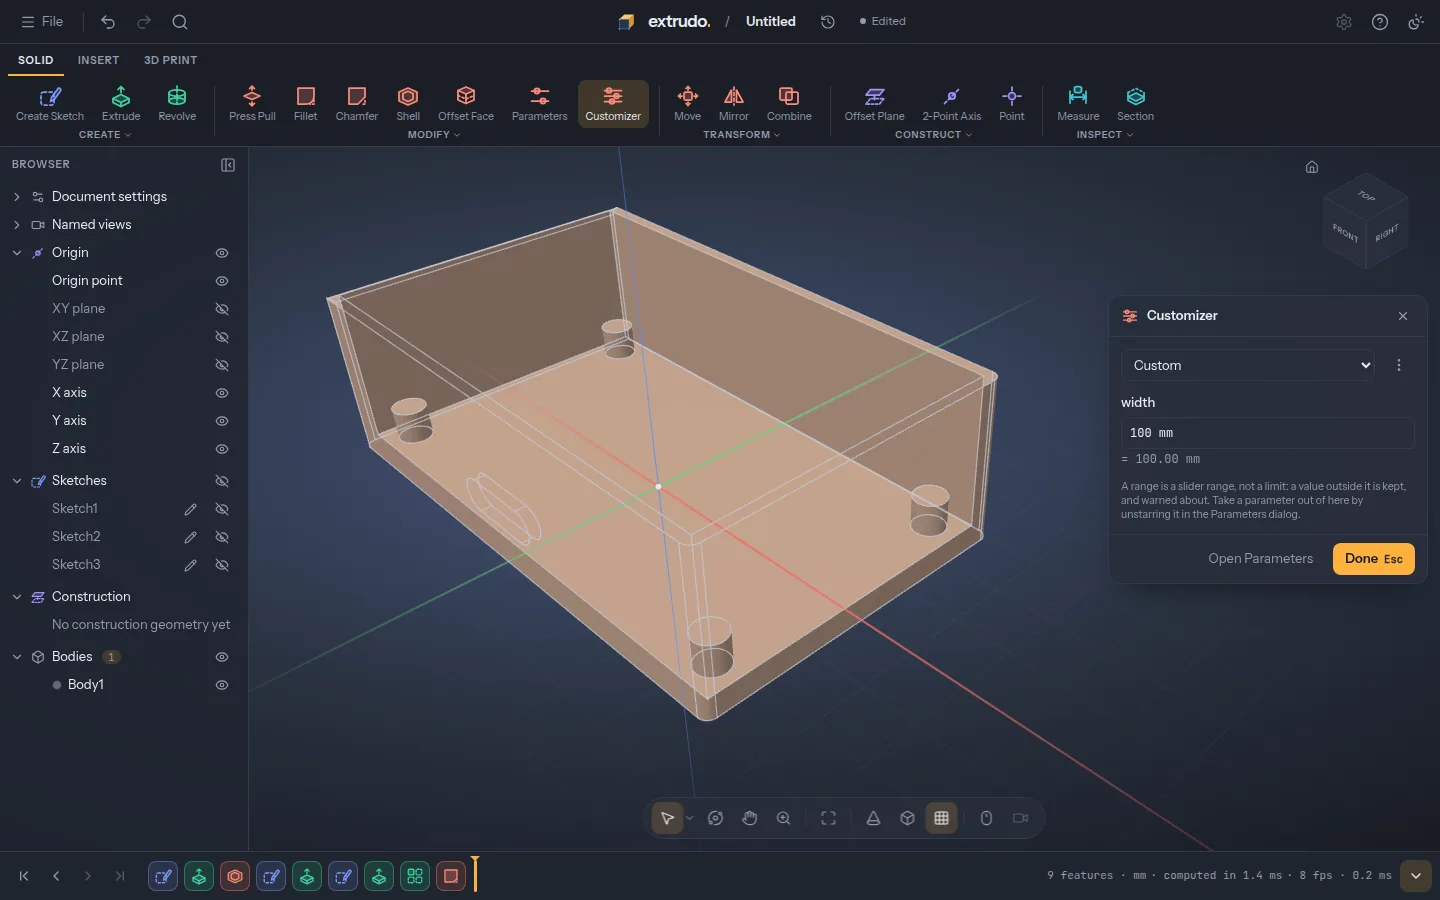Screen dimensions: 1440x900
Task: Show Sketch2 in the viewport
Action: pos(222,537)
